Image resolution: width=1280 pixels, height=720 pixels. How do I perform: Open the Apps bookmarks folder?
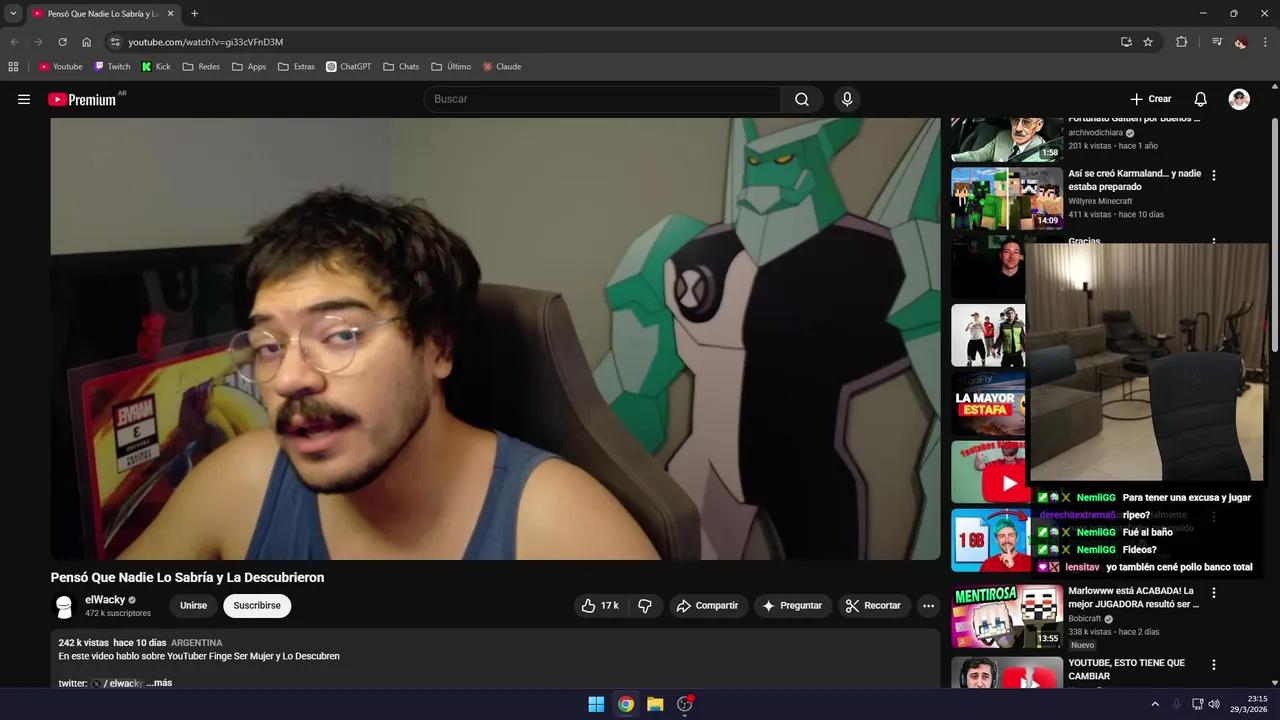click(249, 67)
